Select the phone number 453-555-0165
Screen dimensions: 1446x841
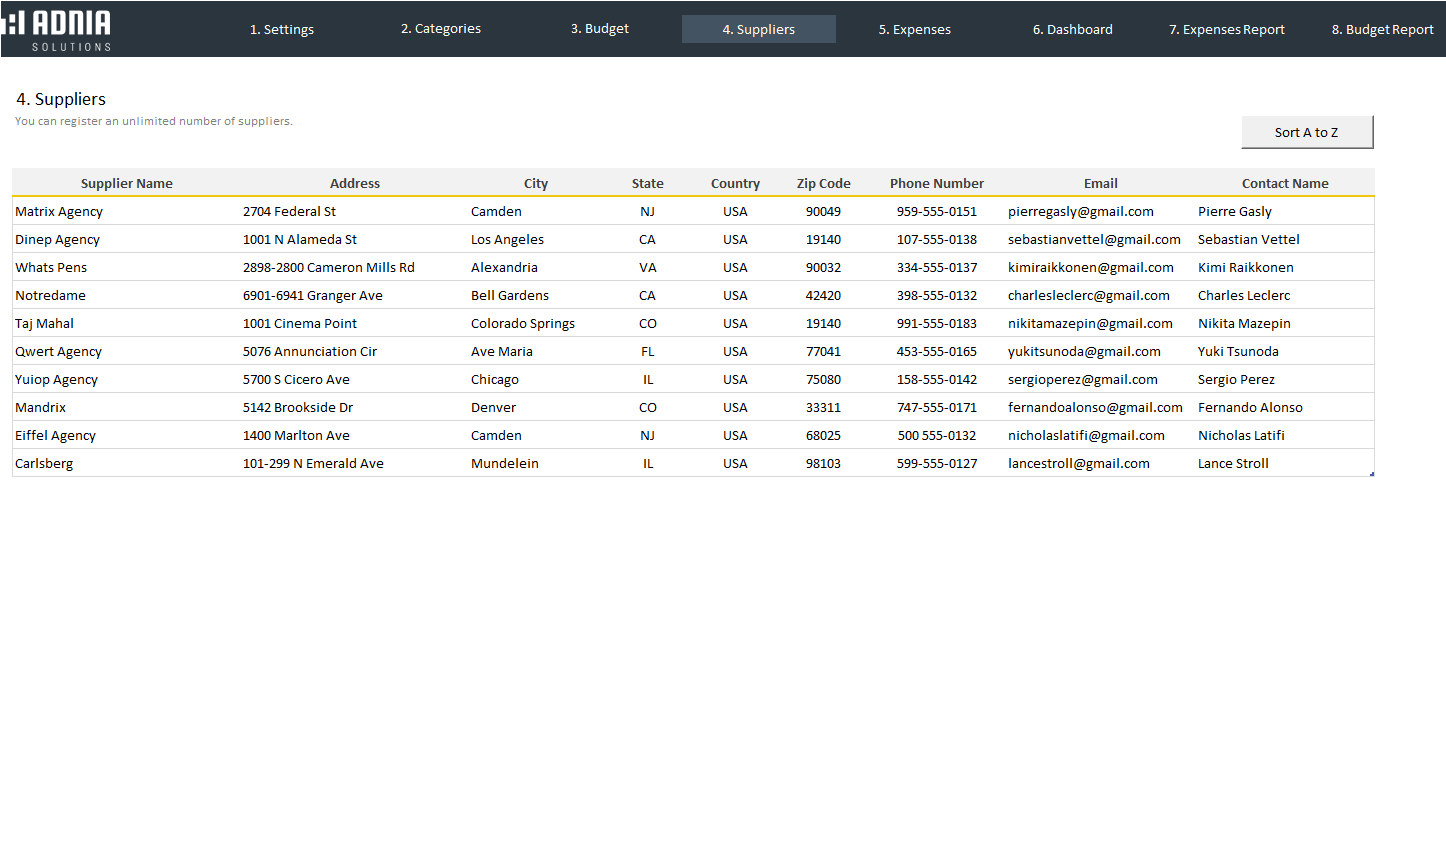937,351
